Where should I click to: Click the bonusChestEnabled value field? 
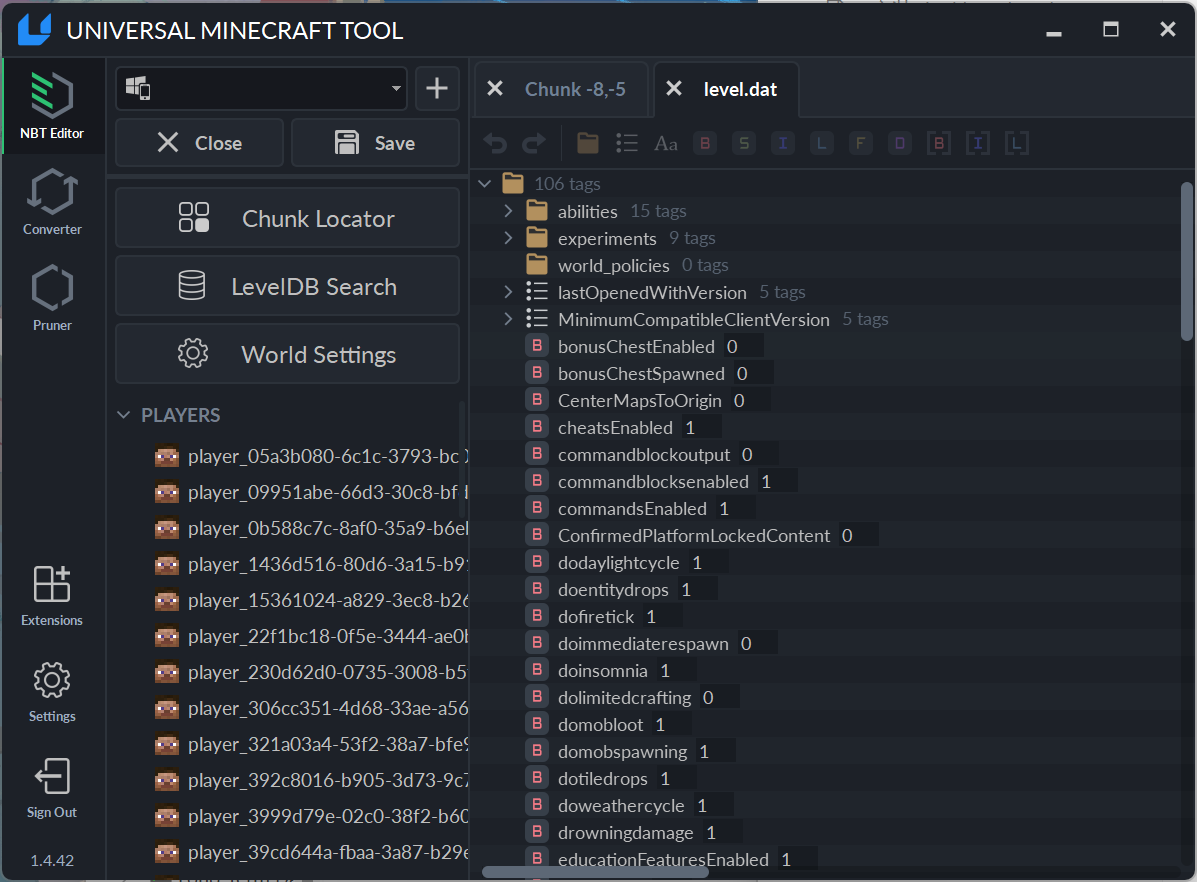(742, 347)
